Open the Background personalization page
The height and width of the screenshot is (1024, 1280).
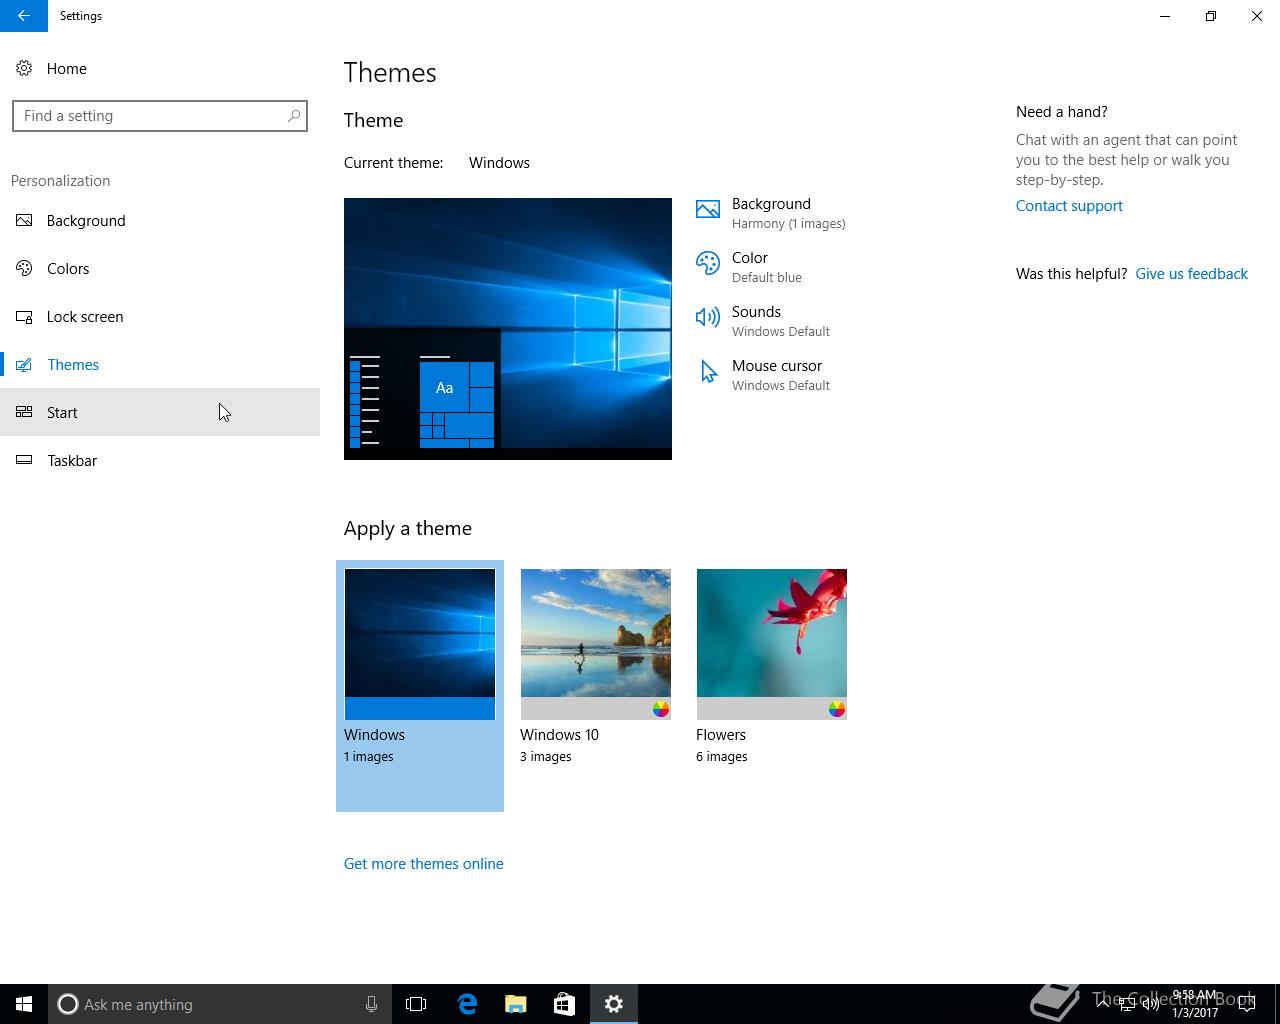pyautogui.click(x=160, y=221)
